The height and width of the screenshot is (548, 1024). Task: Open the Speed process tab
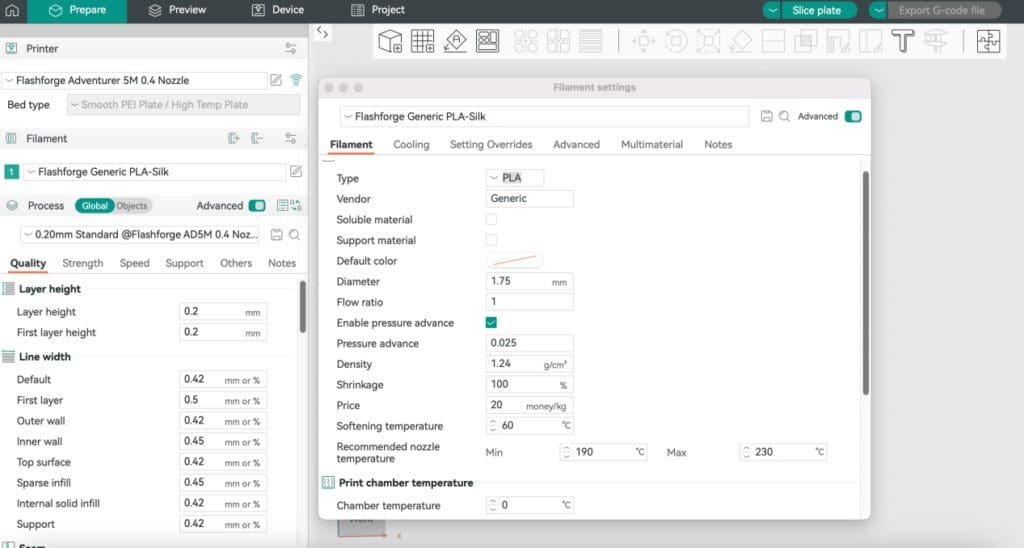coord(135,263)
